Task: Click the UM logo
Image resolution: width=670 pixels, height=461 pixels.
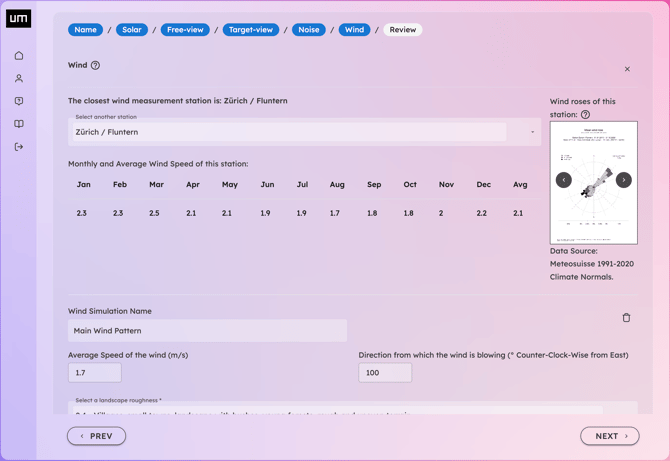Action: 19,19
